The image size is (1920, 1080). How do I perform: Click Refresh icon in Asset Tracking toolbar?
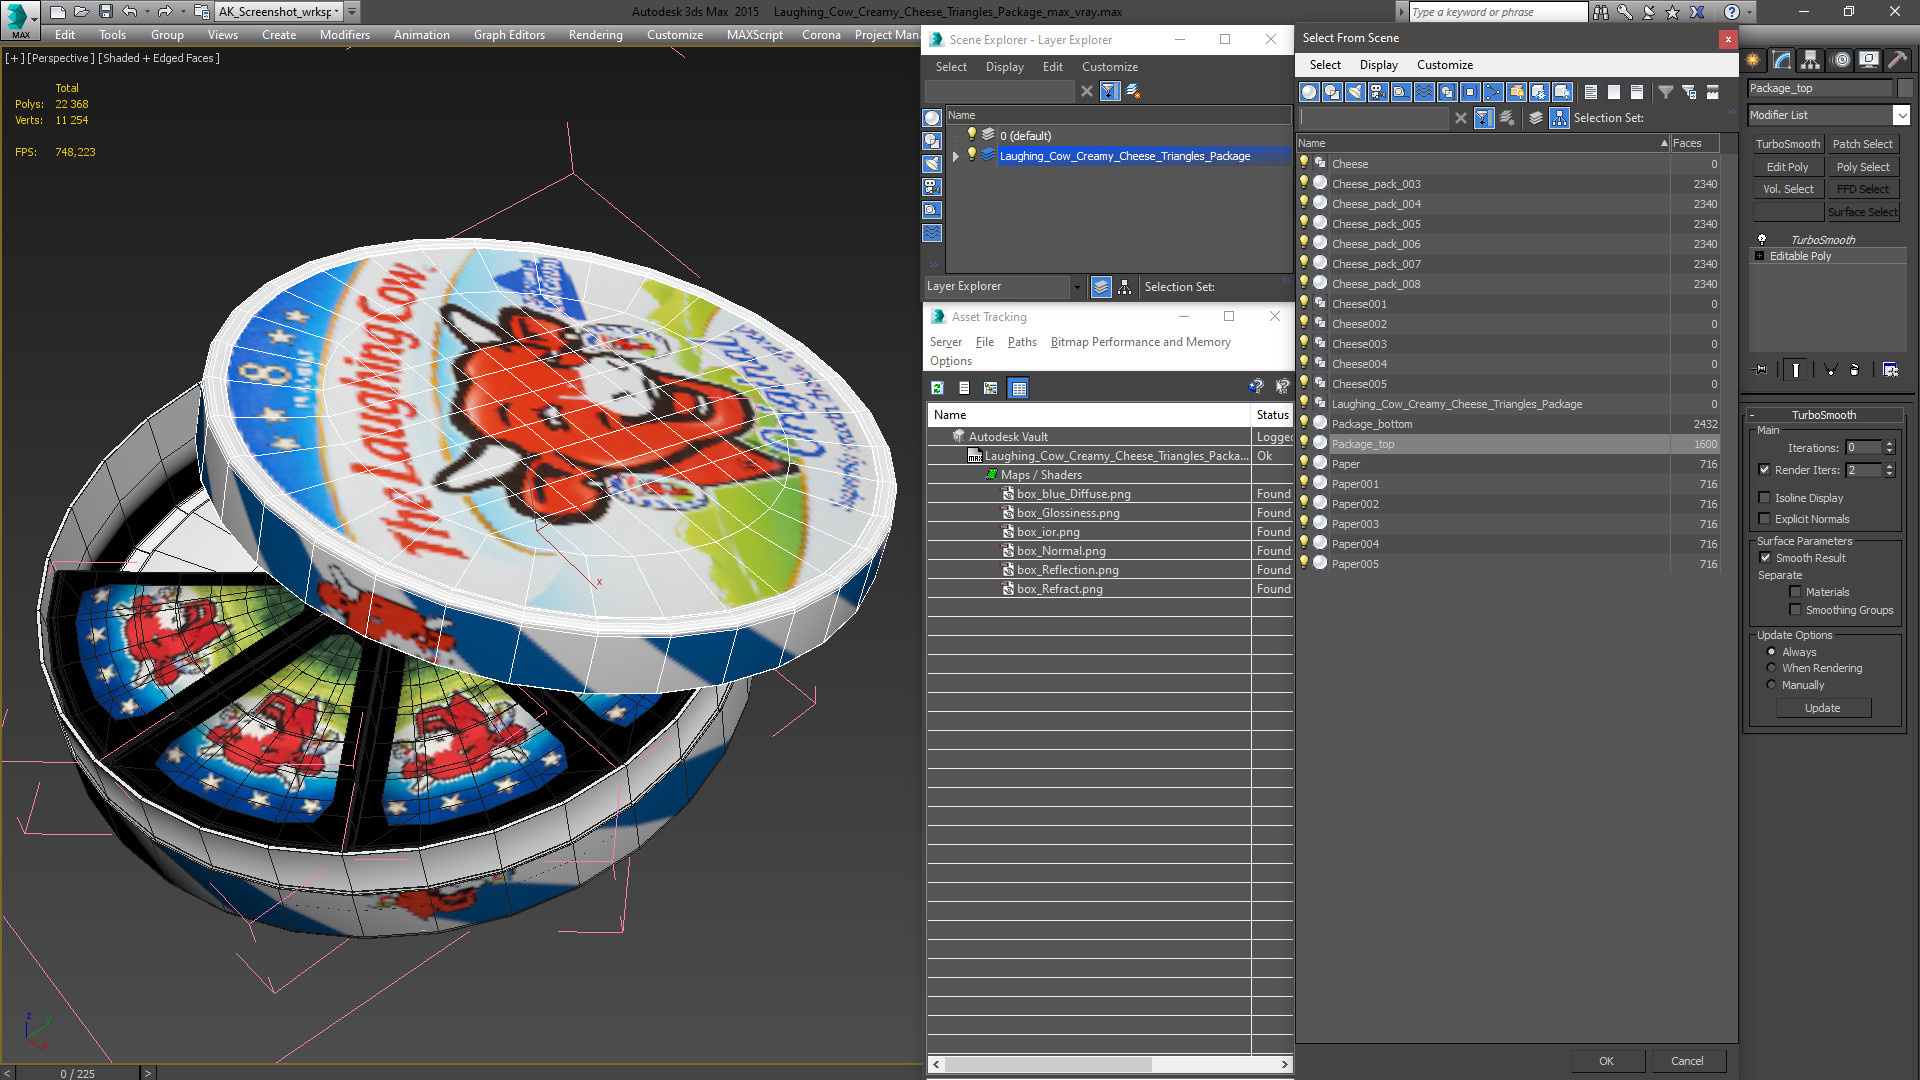[937, 388]
